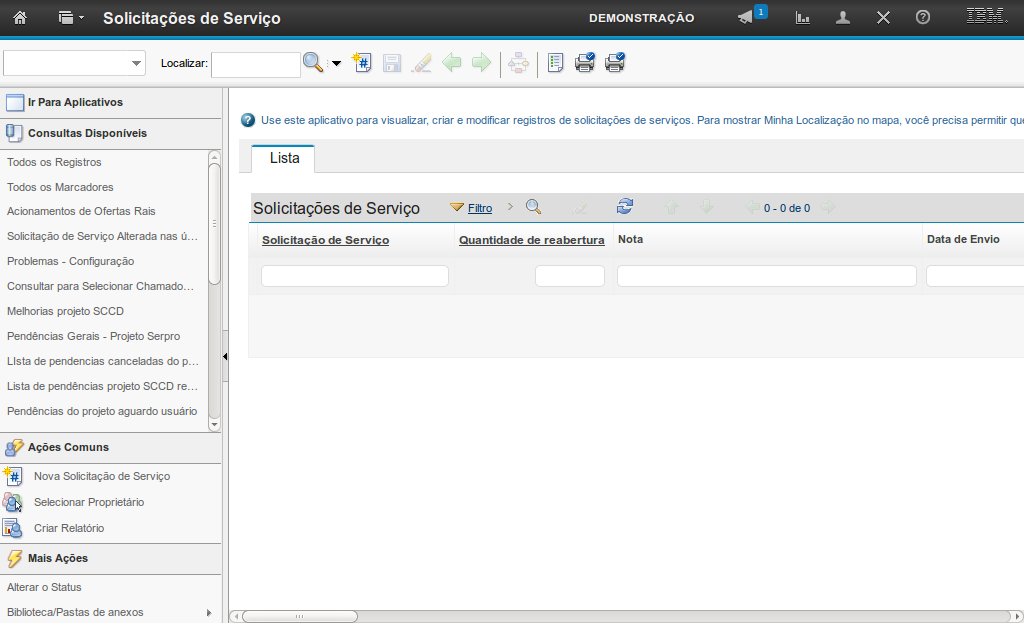Open the bulletin board megaphone notifications
1024x624 pixels.
click(746, 18)
